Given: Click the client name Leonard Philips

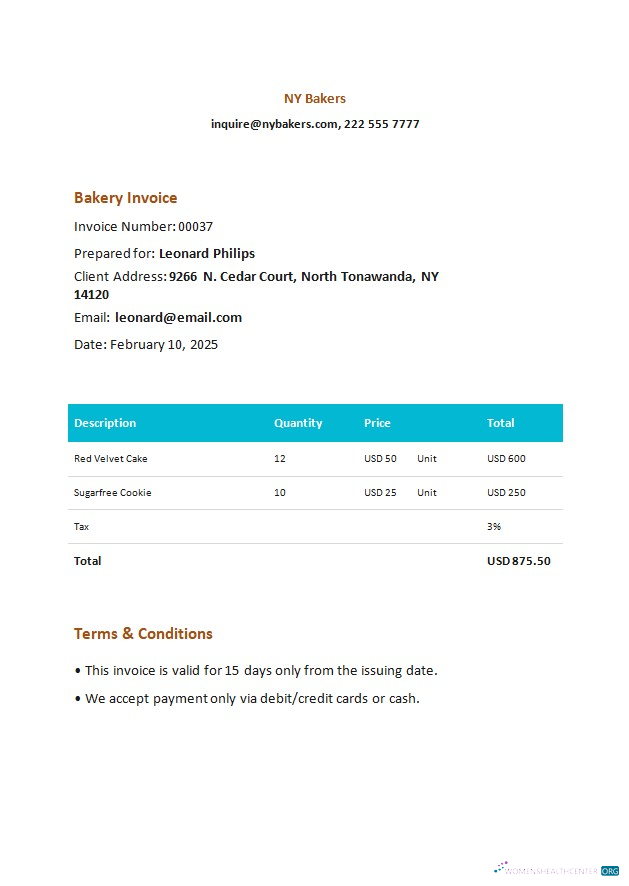Looking at the screenshot, I should tap(207, 254).
